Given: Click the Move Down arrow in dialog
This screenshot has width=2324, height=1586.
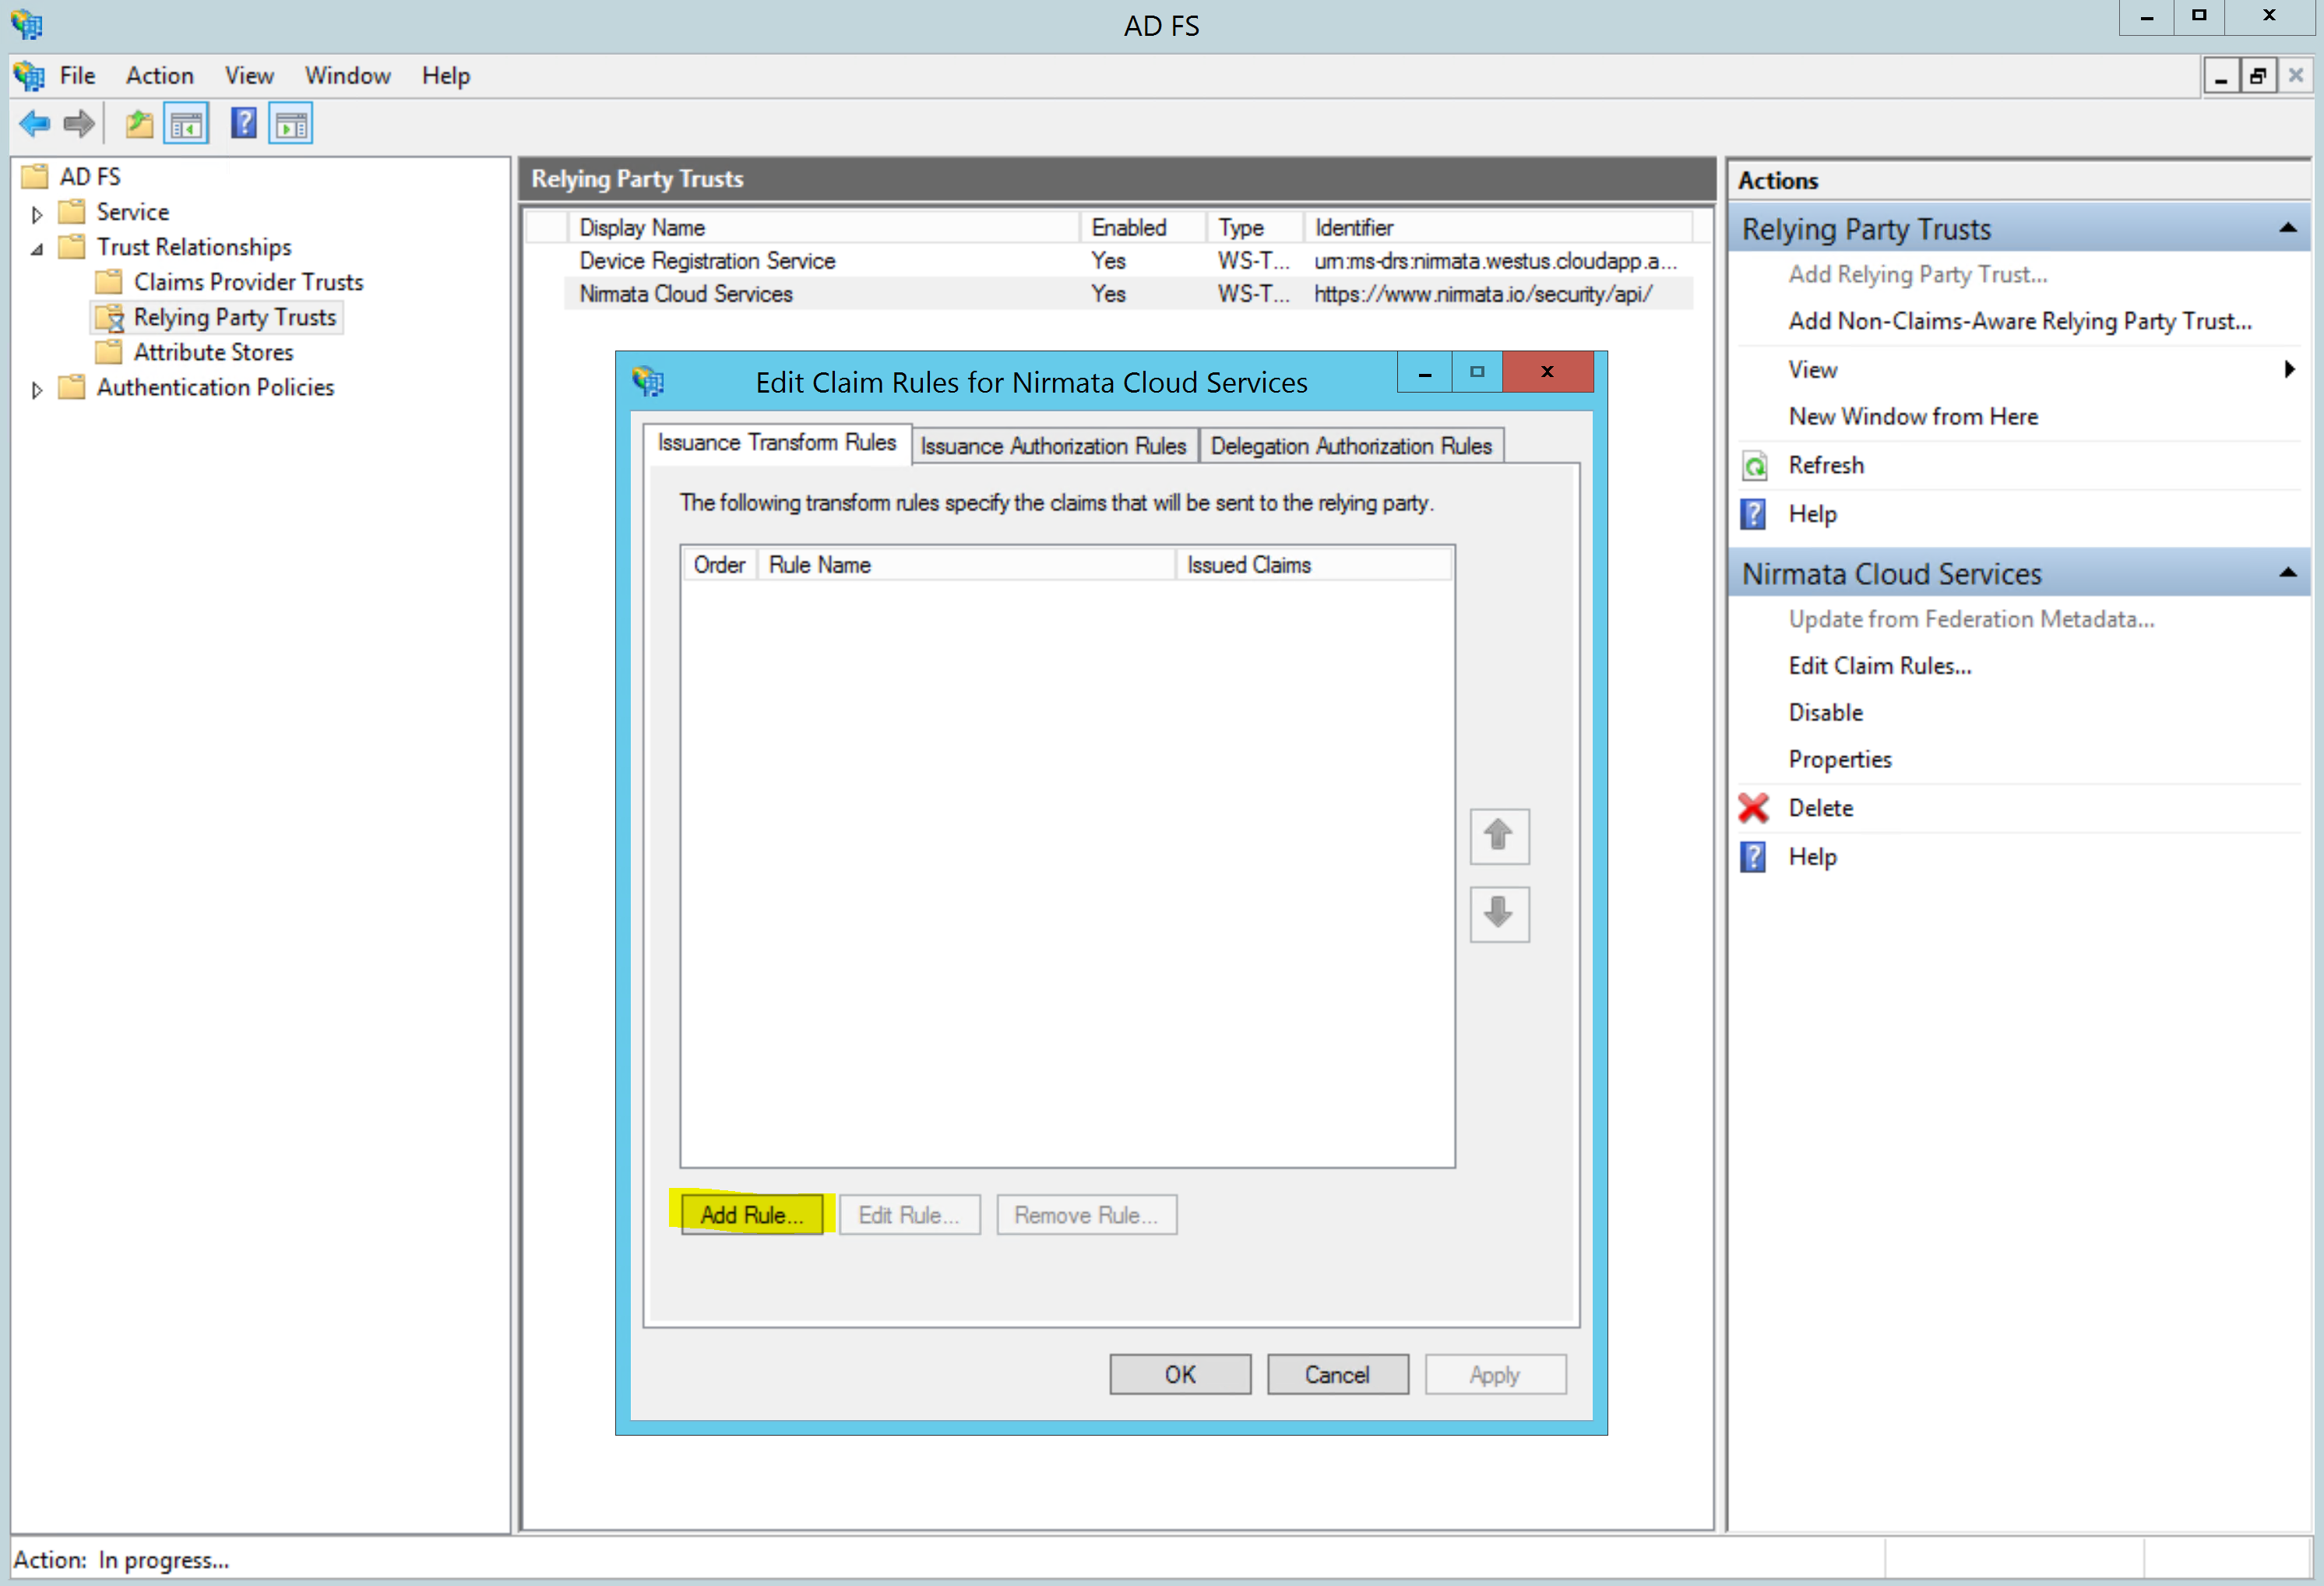Looking at the screenshot, I should [x=1499, y=913].
